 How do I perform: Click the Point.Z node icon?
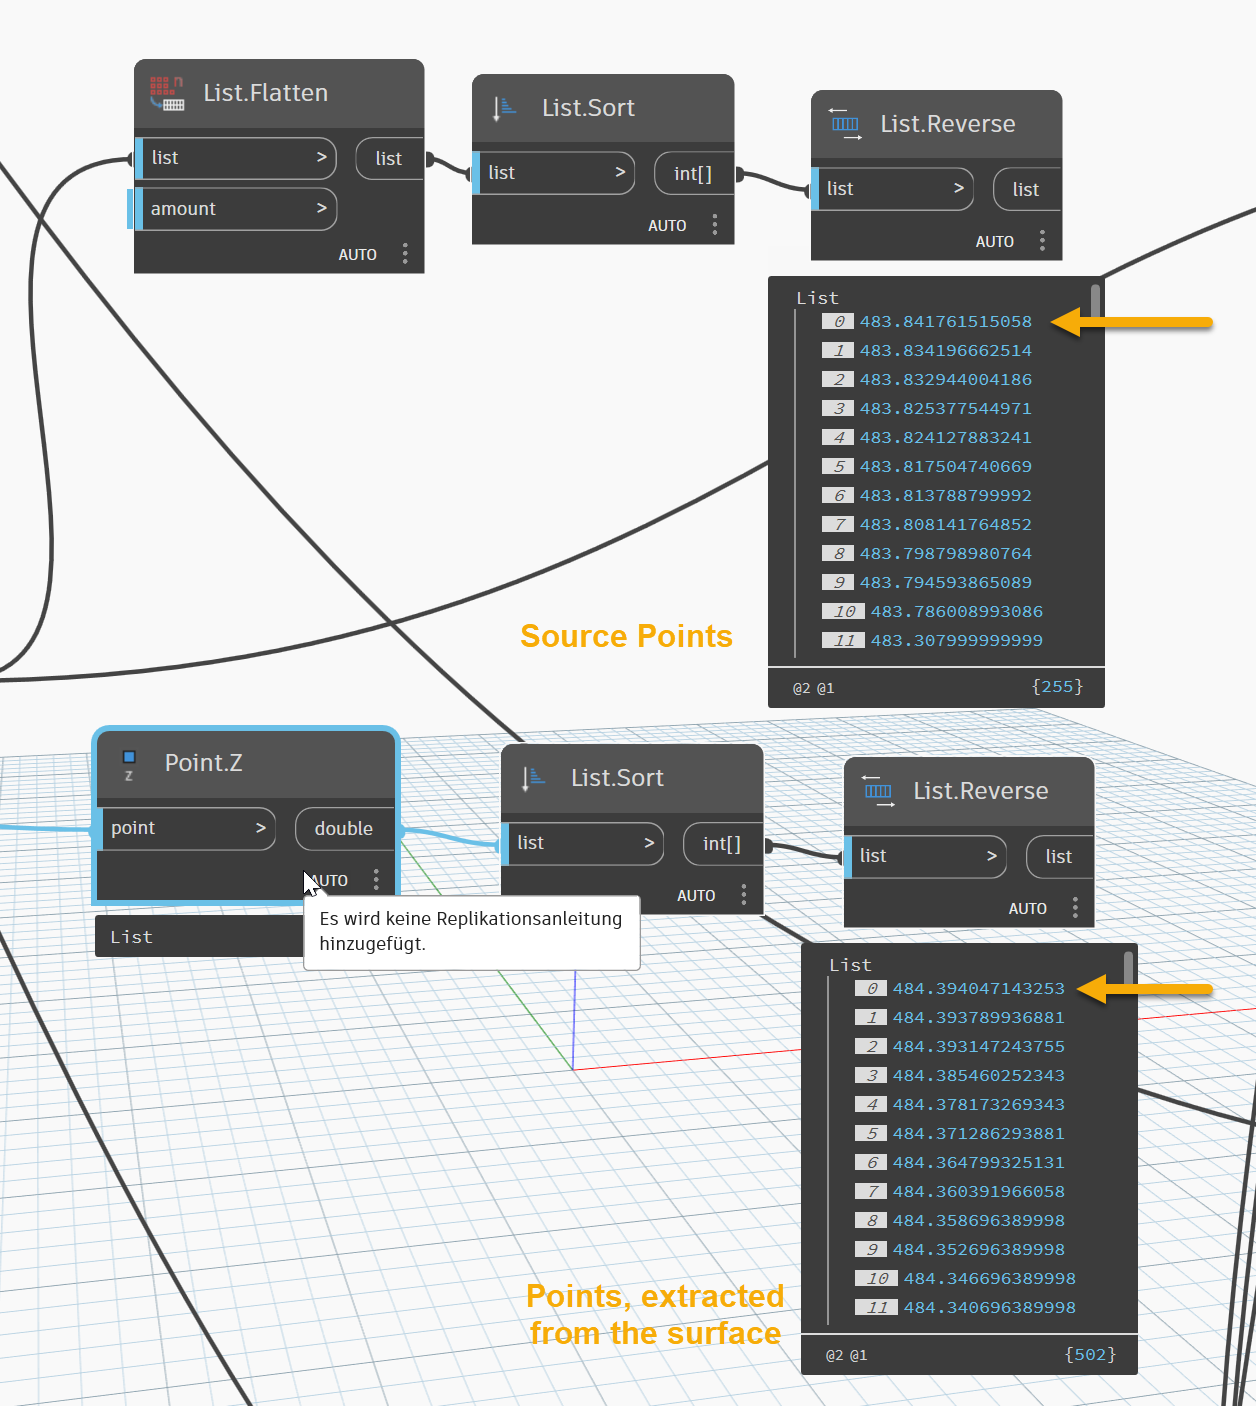pyautogui.click(x=129, y=764)
